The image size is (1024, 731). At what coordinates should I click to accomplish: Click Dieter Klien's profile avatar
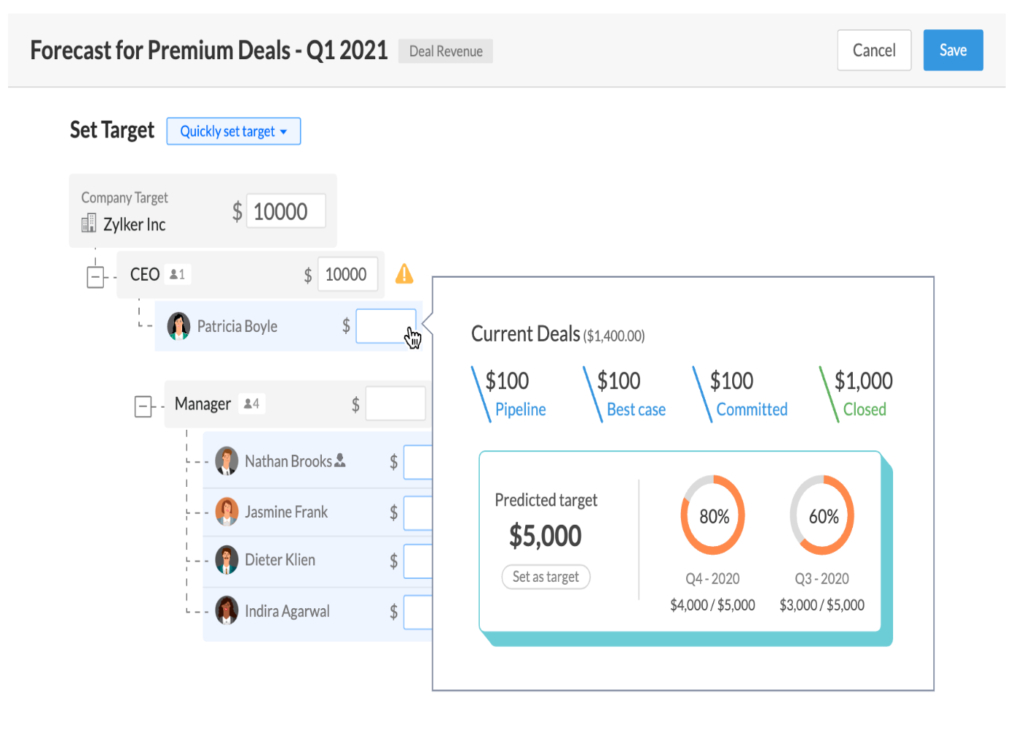click(226, 561)
